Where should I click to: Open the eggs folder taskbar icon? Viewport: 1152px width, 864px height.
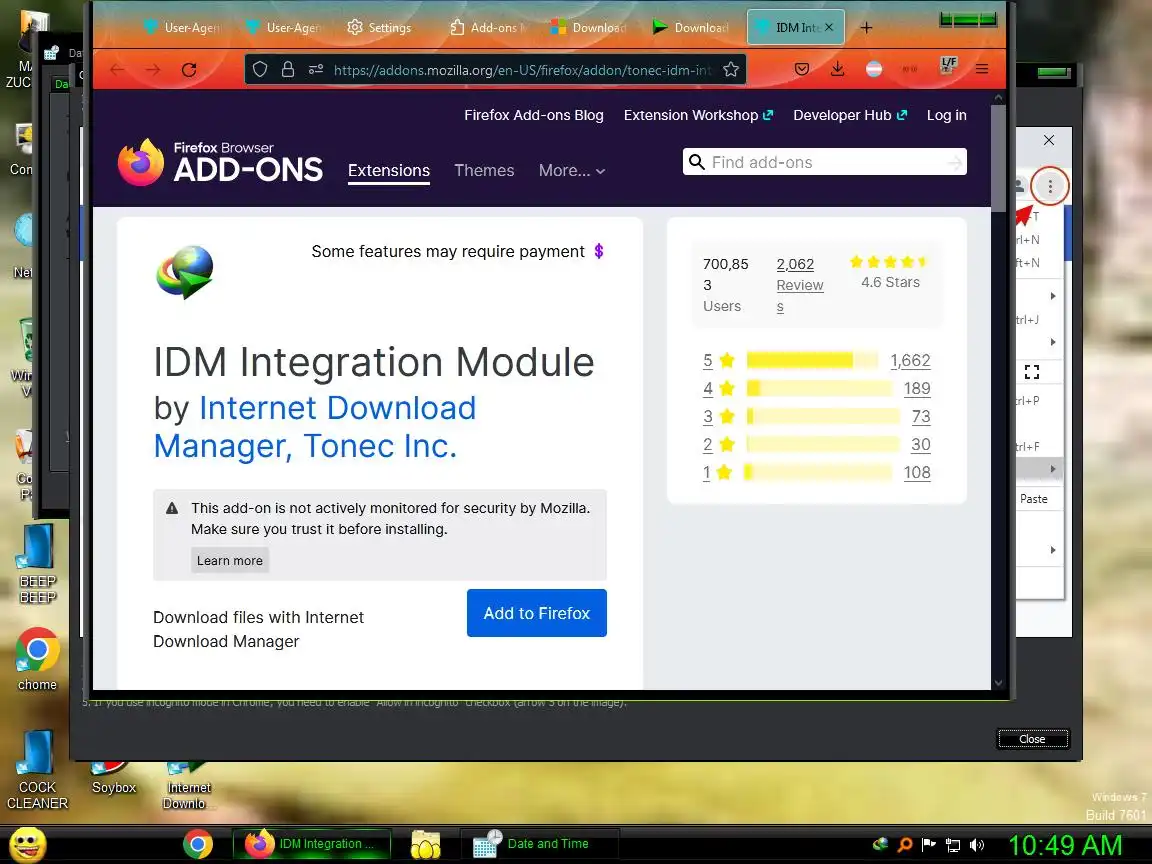pos(425,844)
